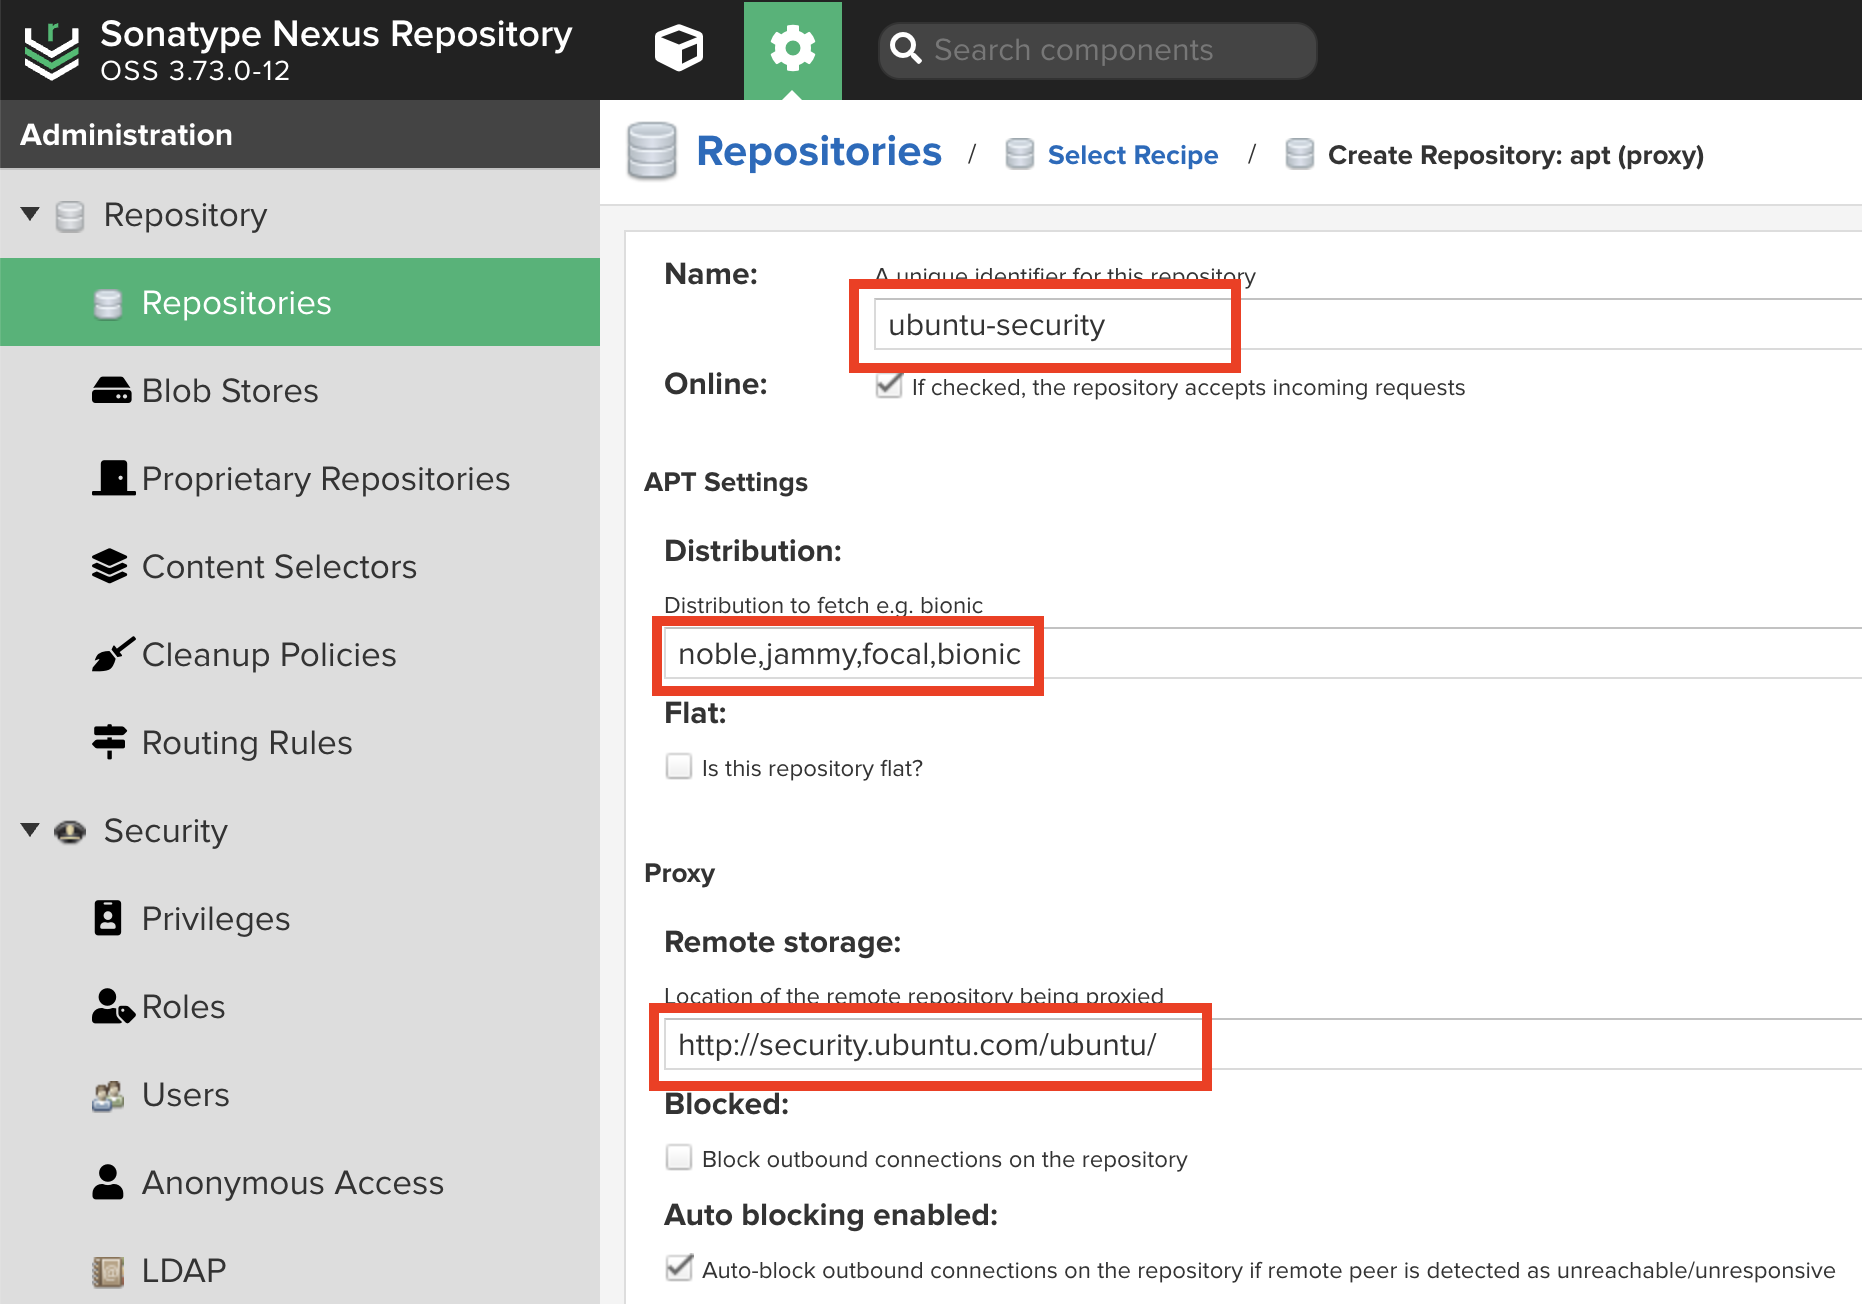Check Block outbound connections checkbox
The height and width of the screenshot is (1304, 1862).
[x=679, y=1158]
